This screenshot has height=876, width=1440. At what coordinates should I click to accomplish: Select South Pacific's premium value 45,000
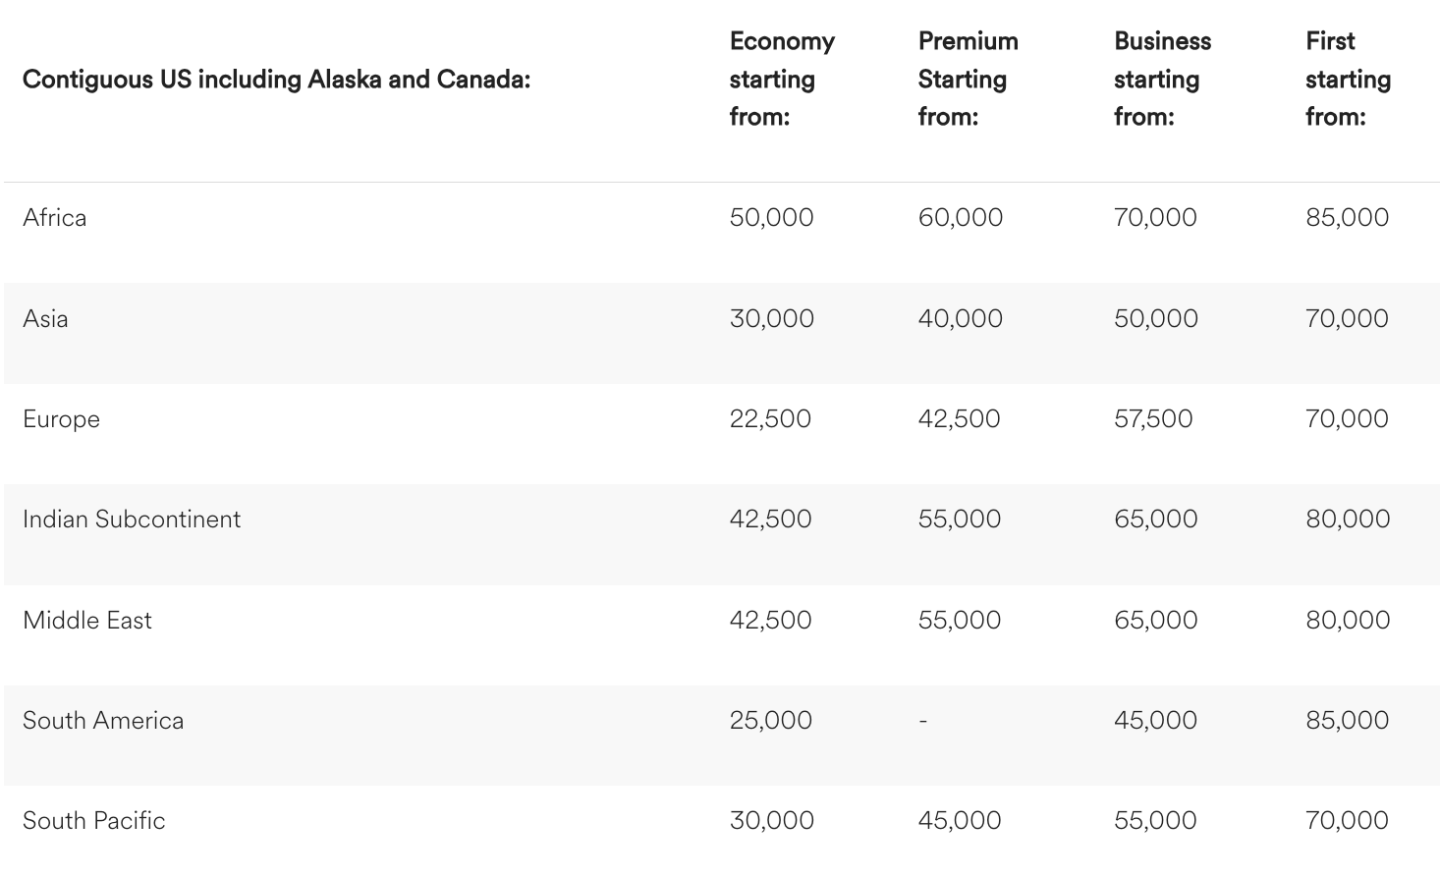pos(959,821)
